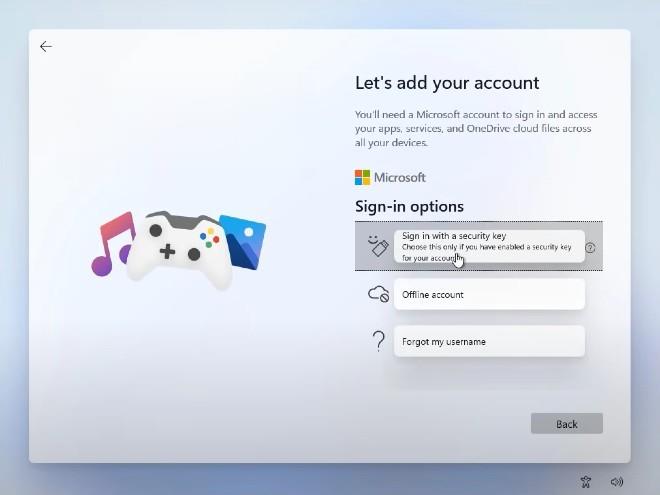Click the security key USB icon

[377, 246]
